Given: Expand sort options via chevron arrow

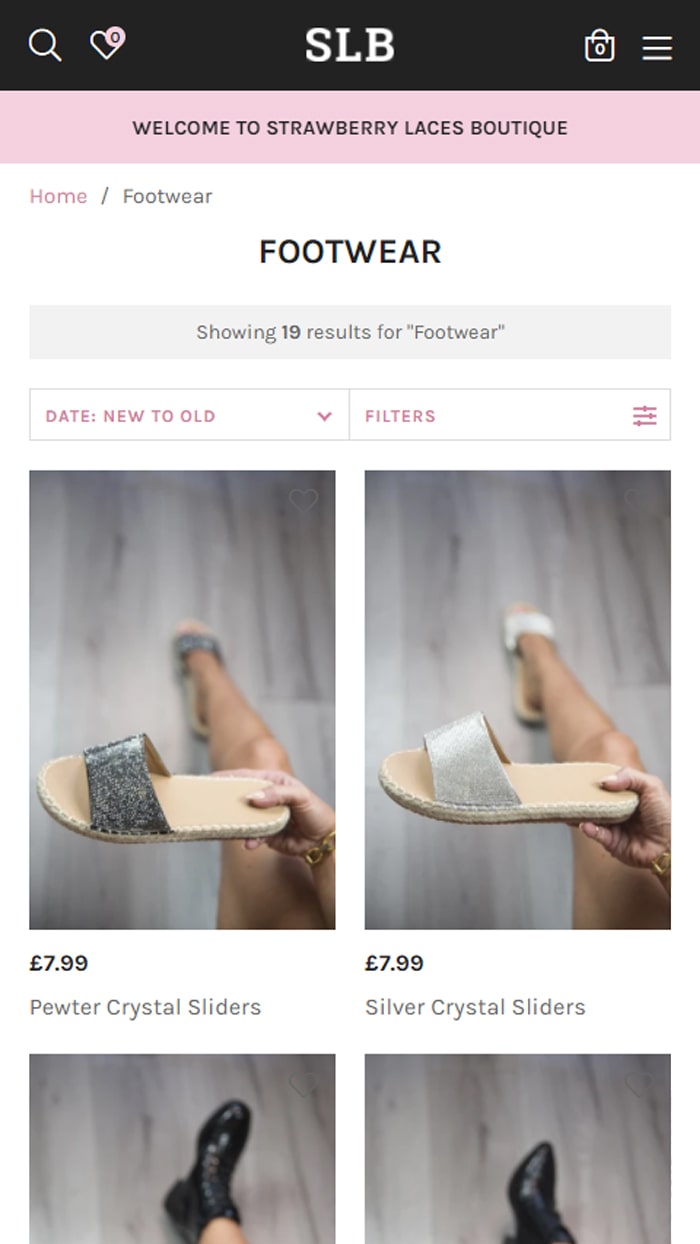Looking at the screenshot, I should (324, 416).
